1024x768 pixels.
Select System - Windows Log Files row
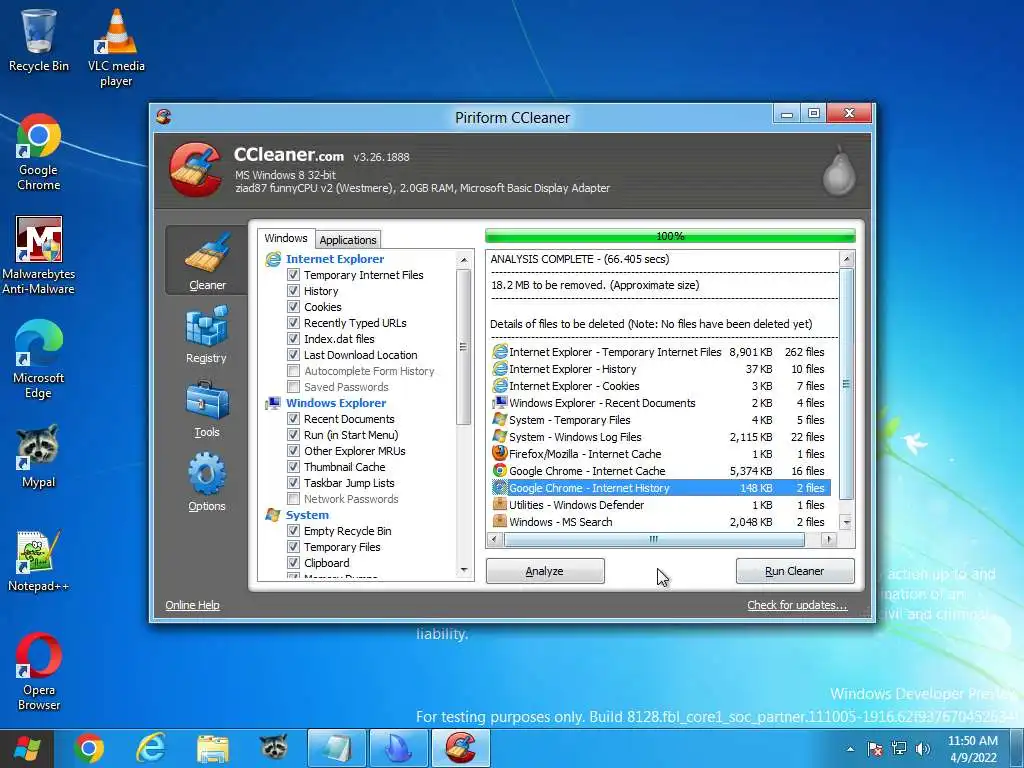(661, 437)
